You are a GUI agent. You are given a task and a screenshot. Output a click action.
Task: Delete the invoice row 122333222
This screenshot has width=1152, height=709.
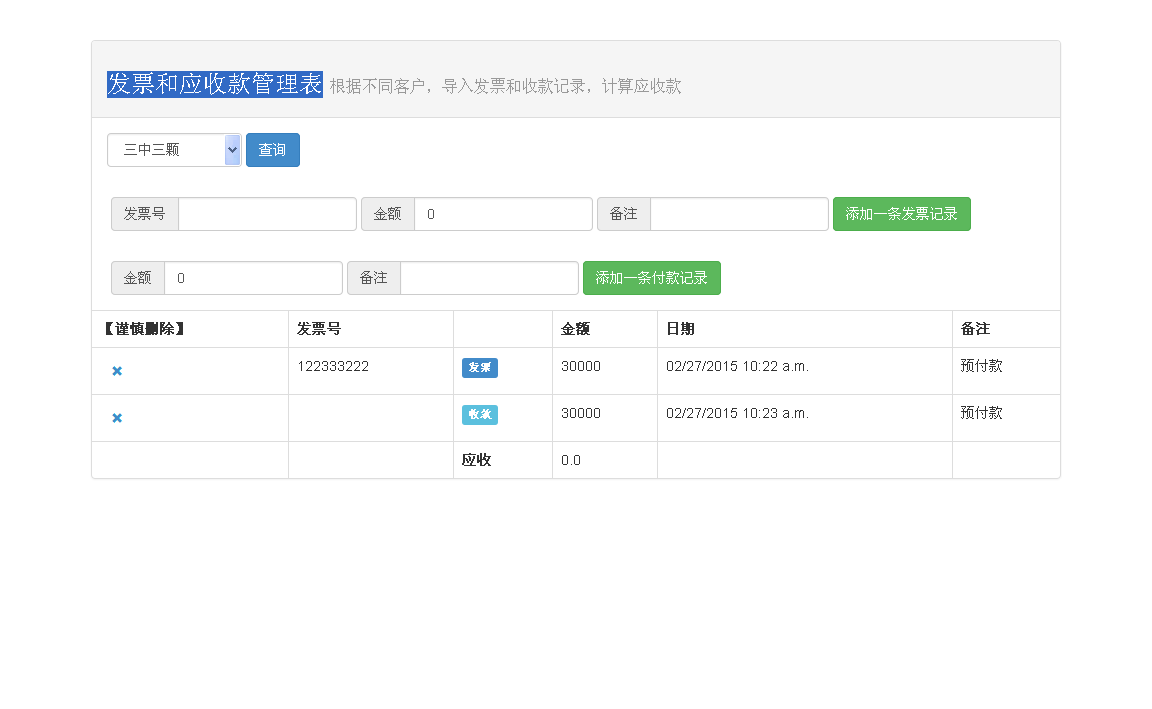117,371
